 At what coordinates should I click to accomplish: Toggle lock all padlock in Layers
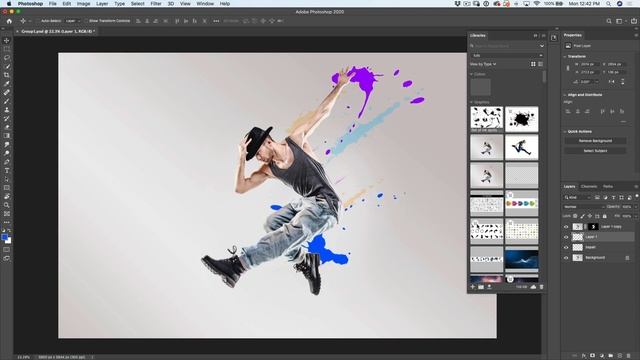pyautogui.click(x=604, y=216)
